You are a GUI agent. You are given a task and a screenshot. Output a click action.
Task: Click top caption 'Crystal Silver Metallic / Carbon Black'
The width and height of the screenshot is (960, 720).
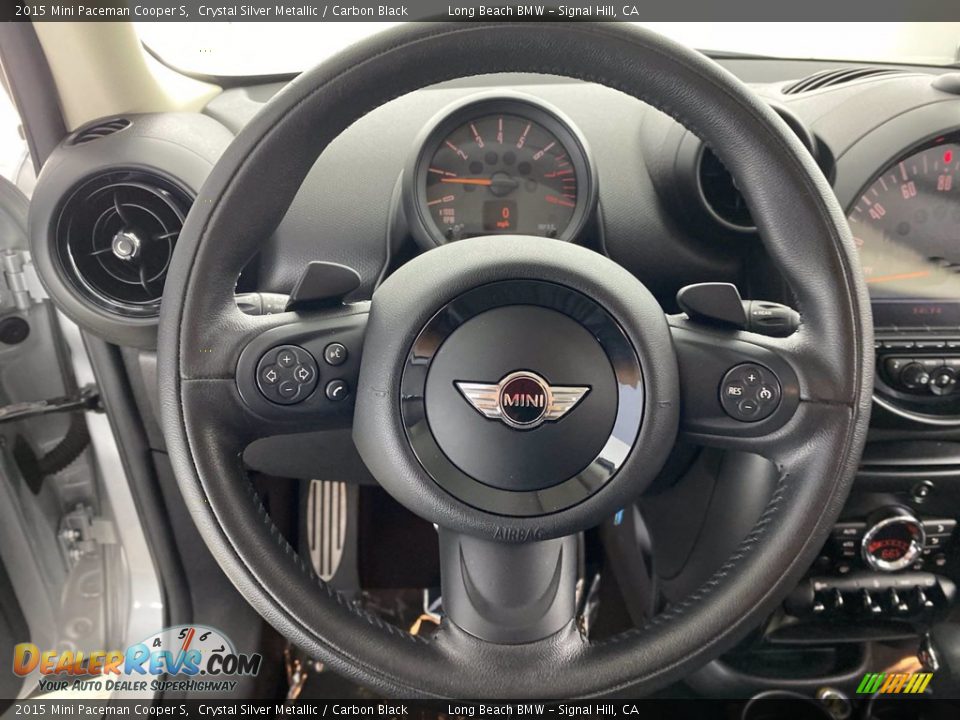coord(302,10)
